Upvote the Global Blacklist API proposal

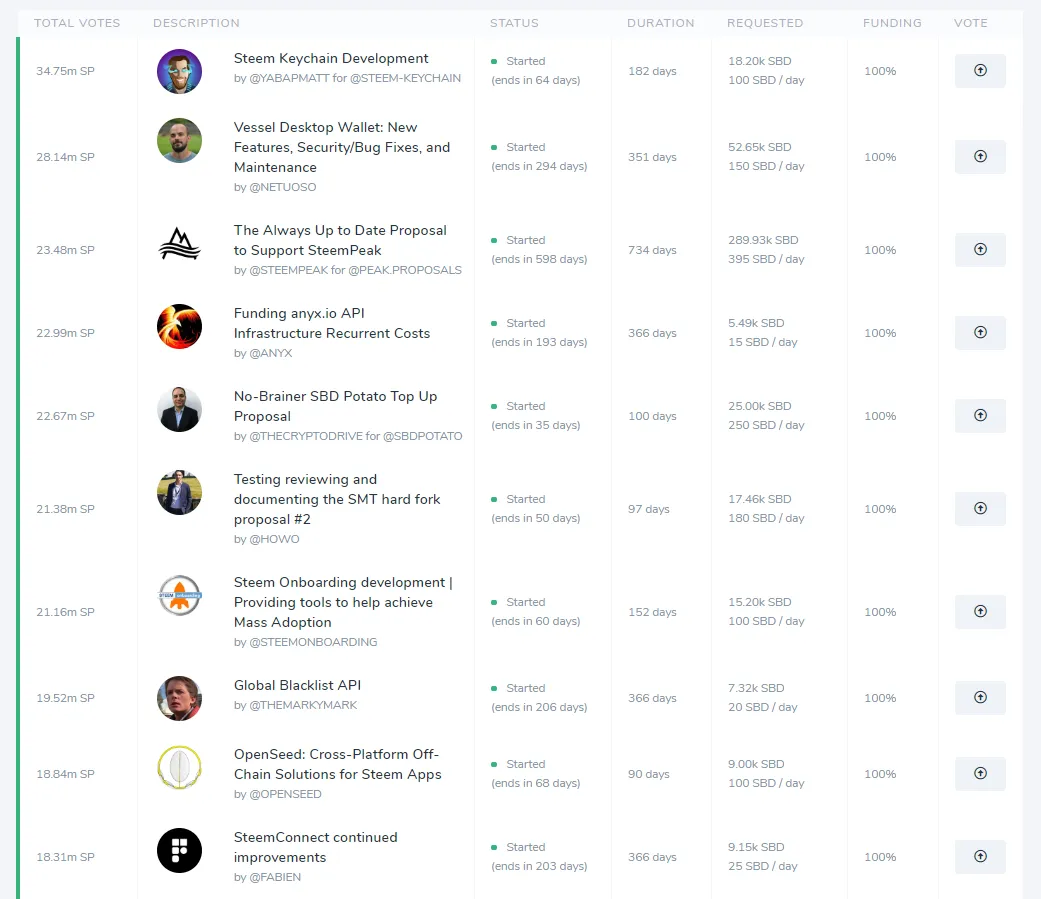tap(980, 698)
